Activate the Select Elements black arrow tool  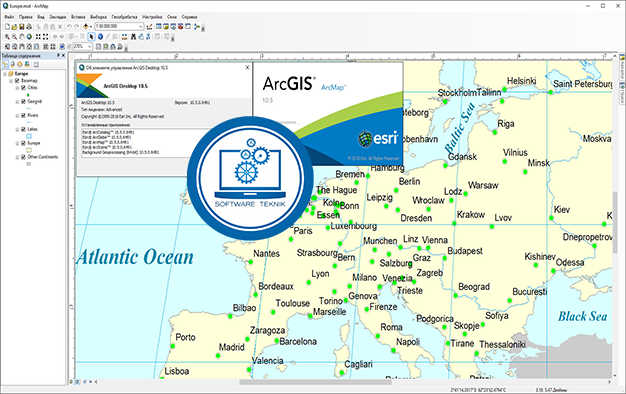coord(91,36)
